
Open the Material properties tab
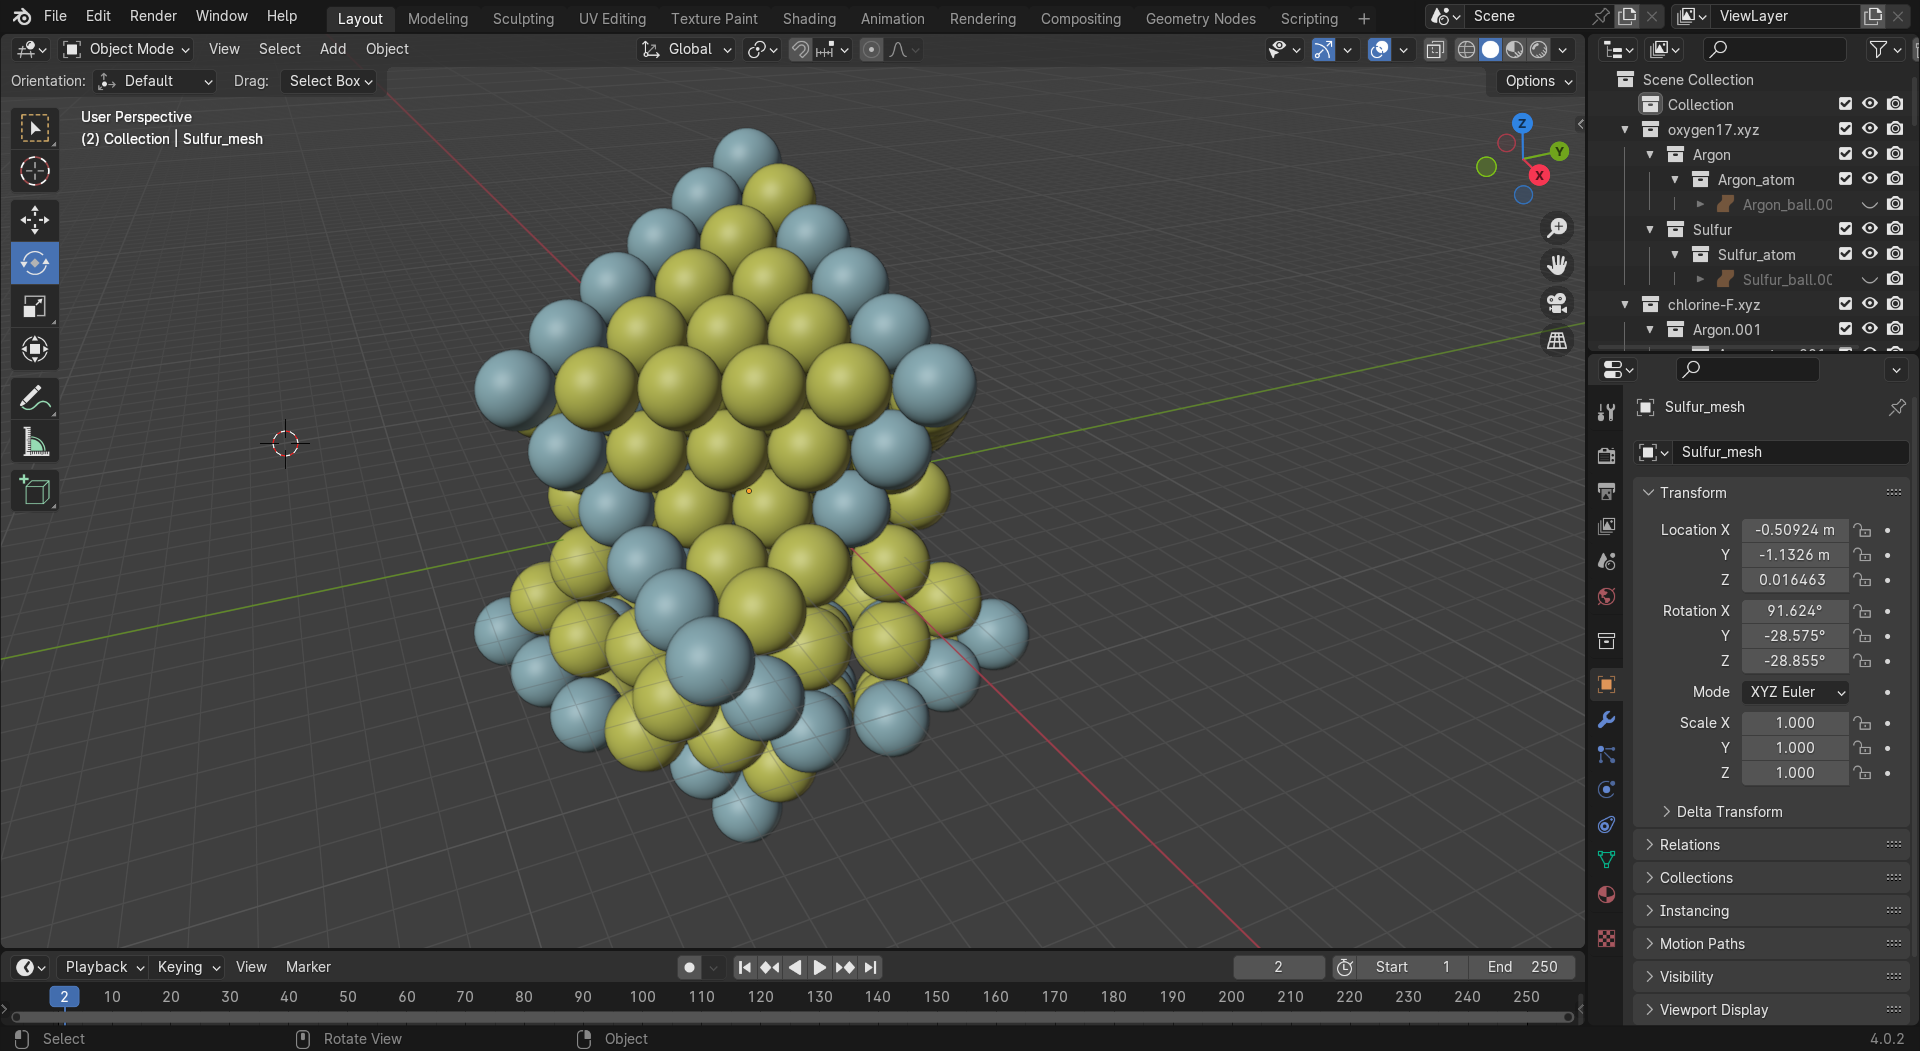click(1606, 895)
